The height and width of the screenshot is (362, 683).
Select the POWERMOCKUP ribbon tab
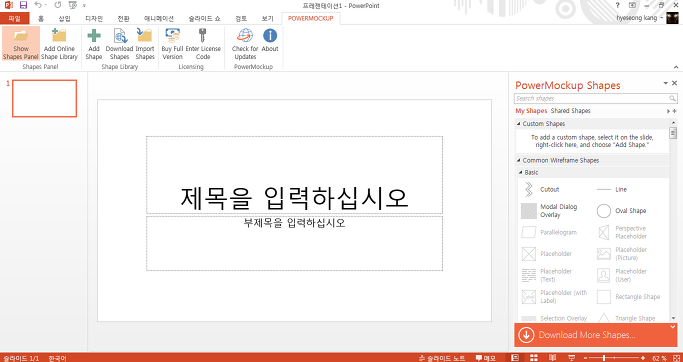click(x=311, y=18)
